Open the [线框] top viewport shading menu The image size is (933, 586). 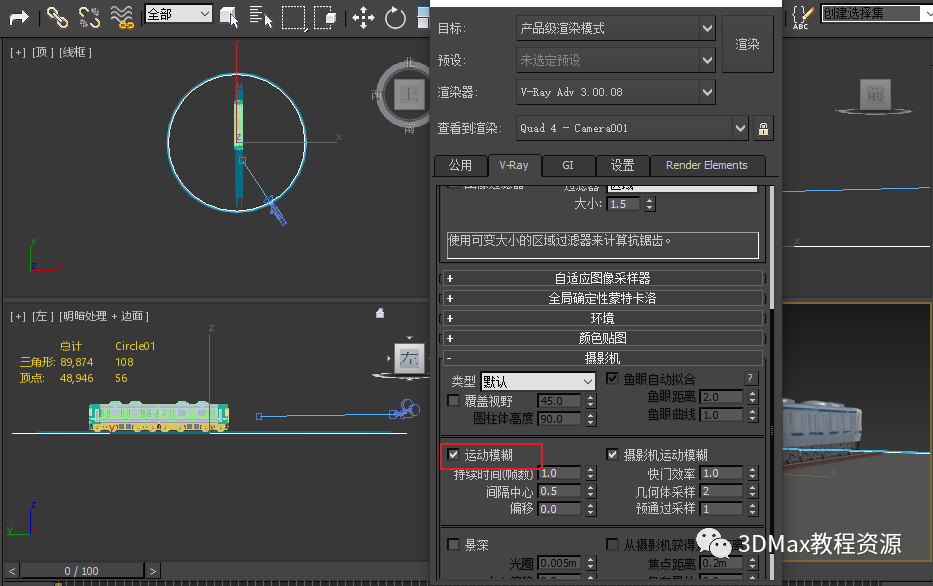(x=76, y=52)
